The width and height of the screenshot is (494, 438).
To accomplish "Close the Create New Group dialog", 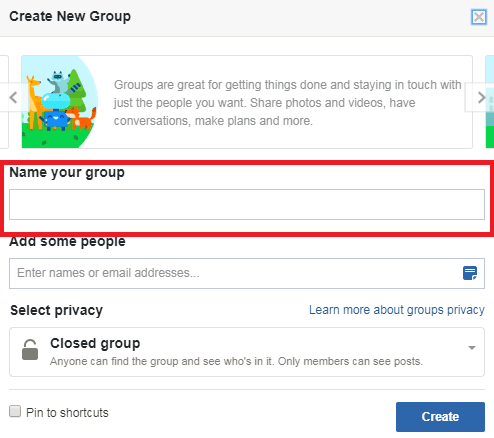I will [x=479, y=17].
